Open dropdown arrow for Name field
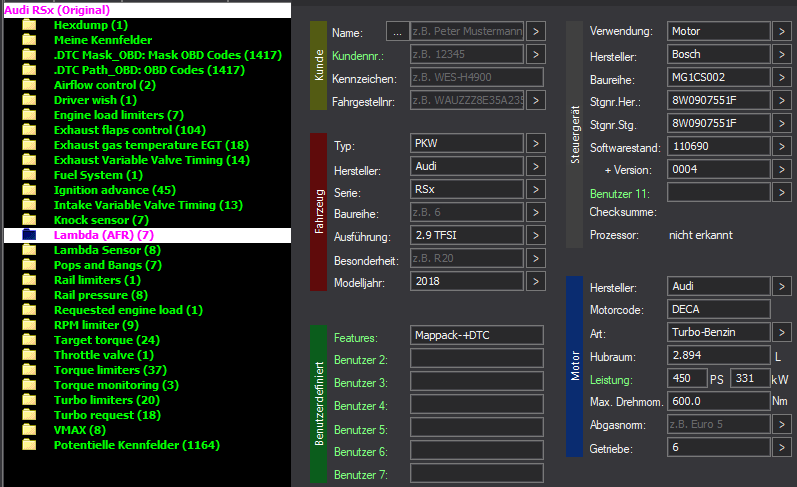This screenshot has width=797, height=487. [x=536, y=32]
